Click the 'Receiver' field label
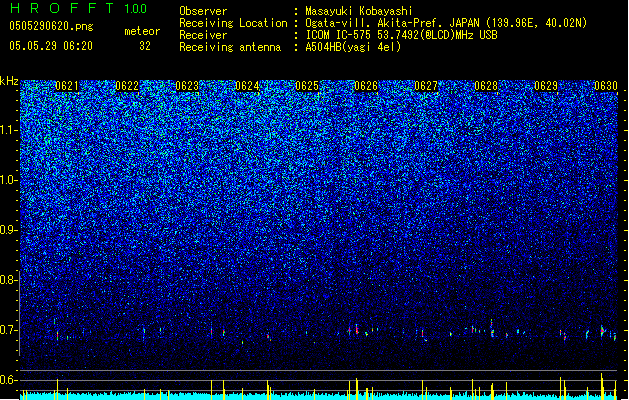This screenshot has width=629, height=400. [x=203, y=35]
